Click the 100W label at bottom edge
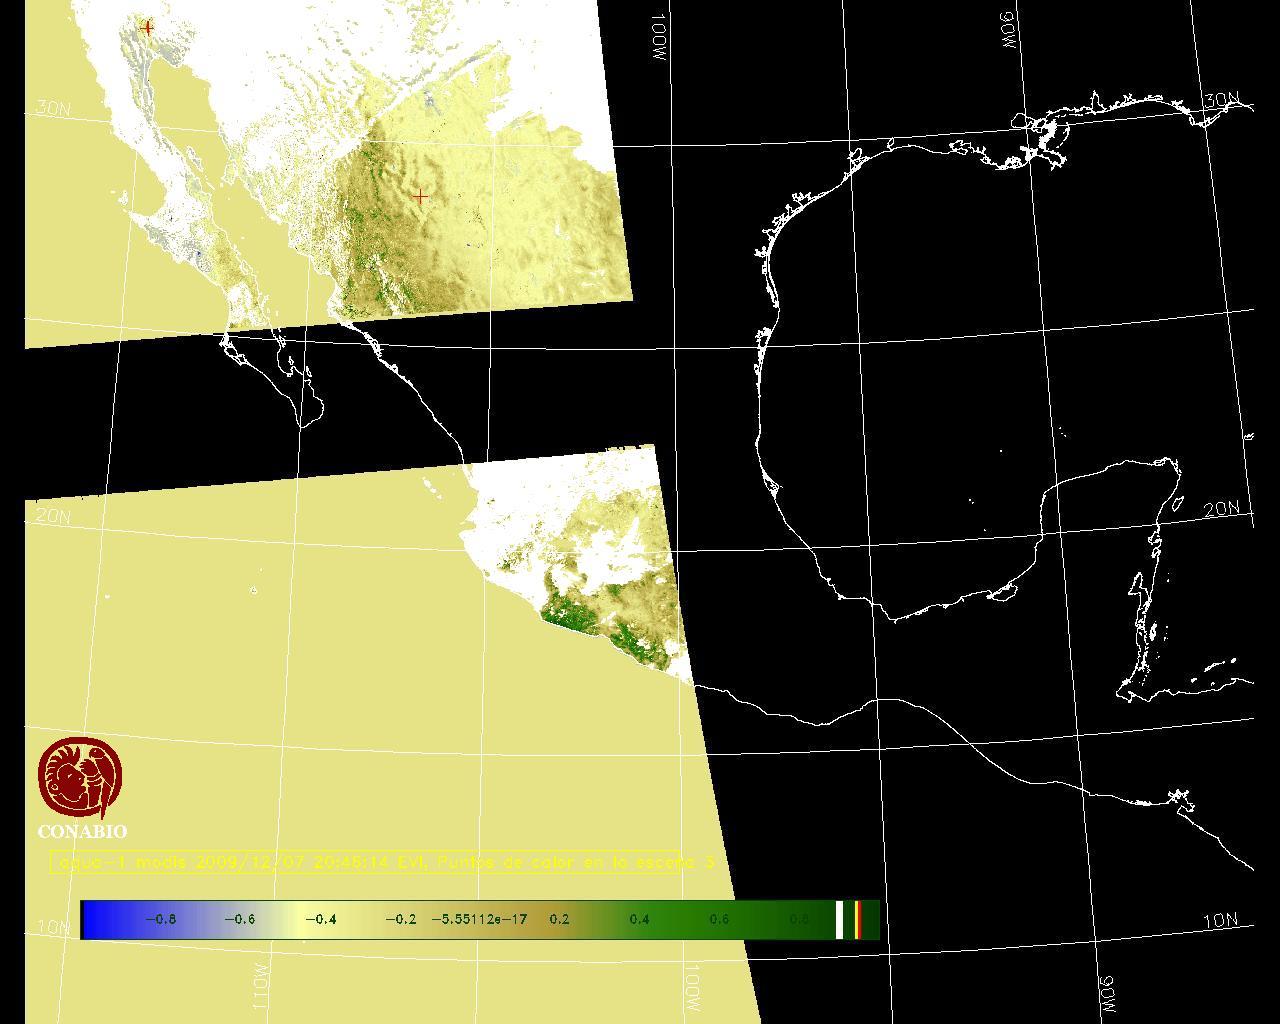 click(x=693, y=986)
